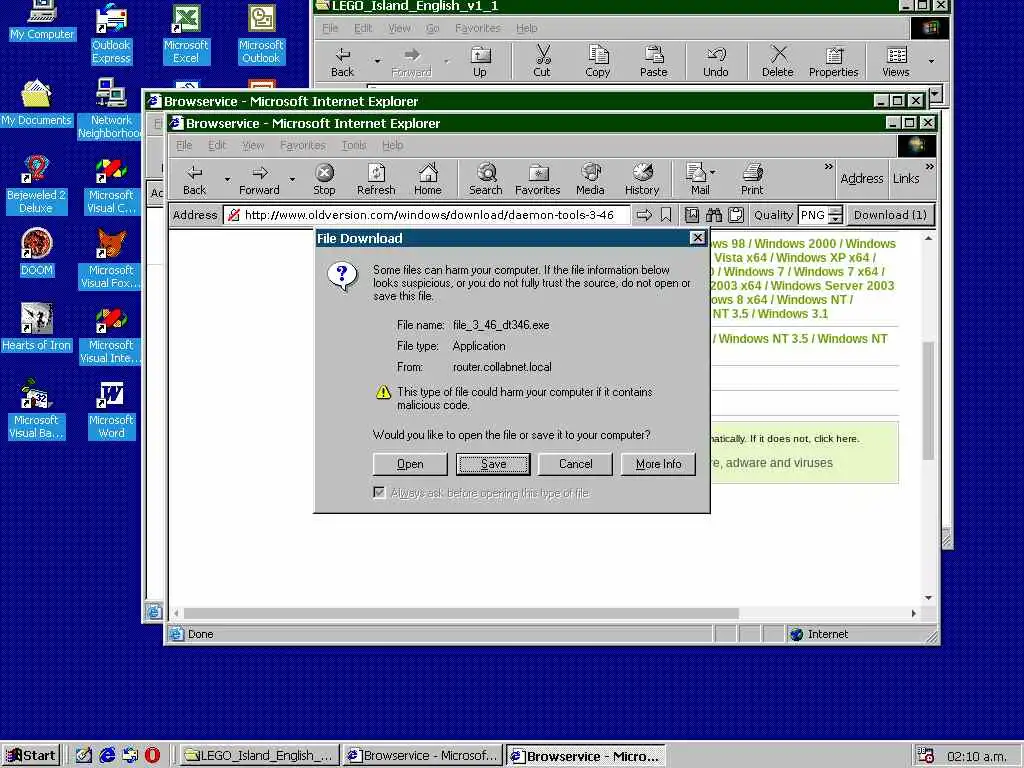
Task: Print the current page
Action: [752, 179]
